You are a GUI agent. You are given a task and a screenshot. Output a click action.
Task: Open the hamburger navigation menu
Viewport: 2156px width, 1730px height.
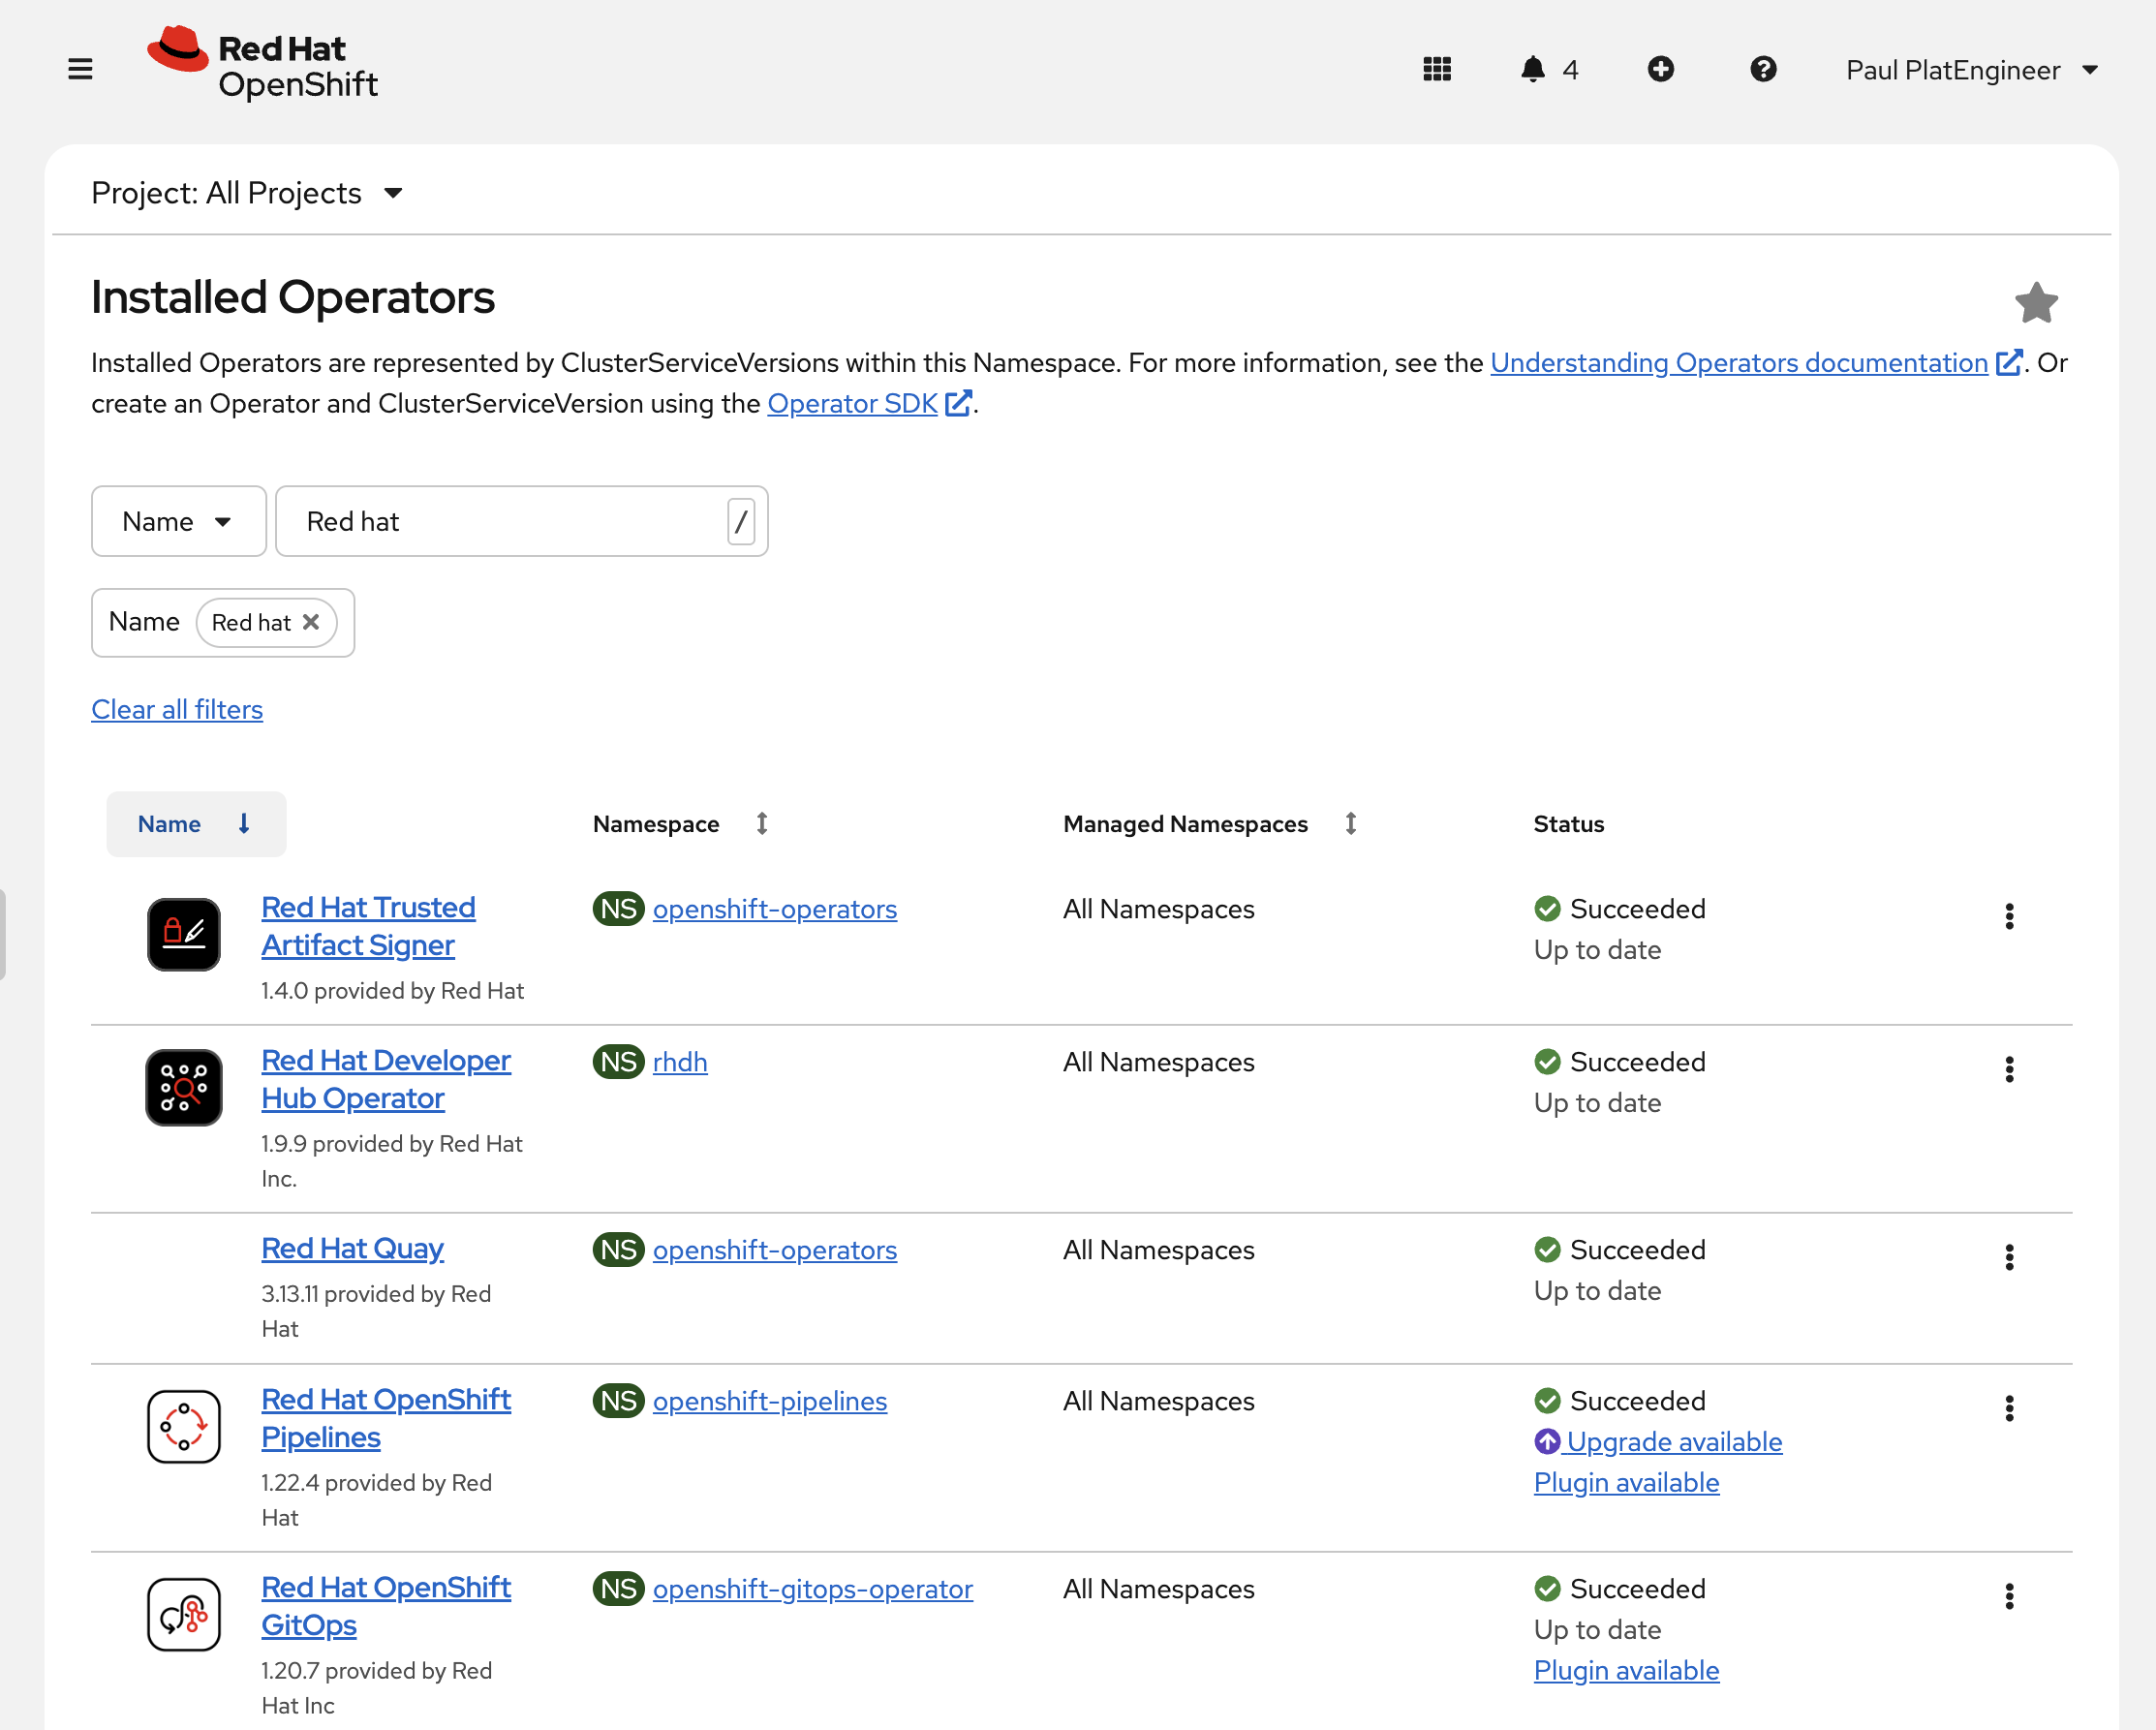[80, 69]
